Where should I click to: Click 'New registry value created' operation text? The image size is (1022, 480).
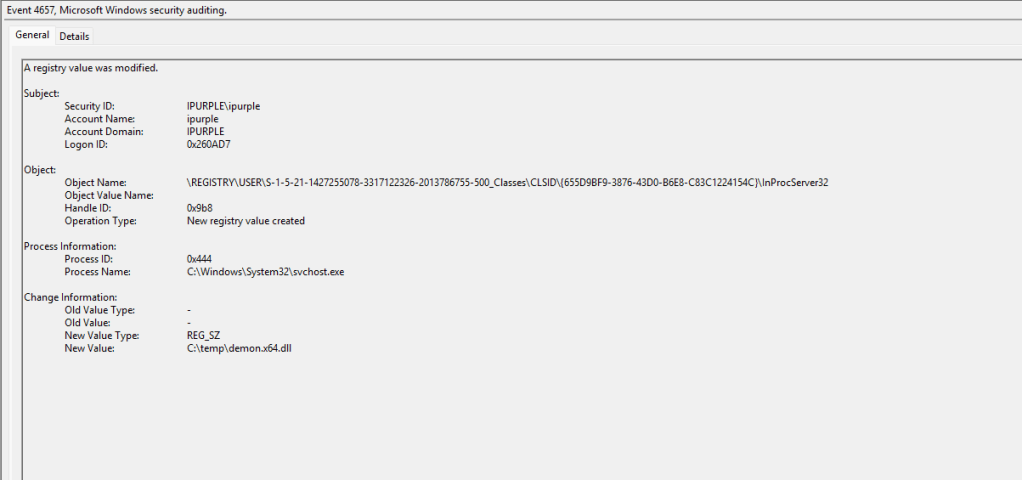pos(245,221)
